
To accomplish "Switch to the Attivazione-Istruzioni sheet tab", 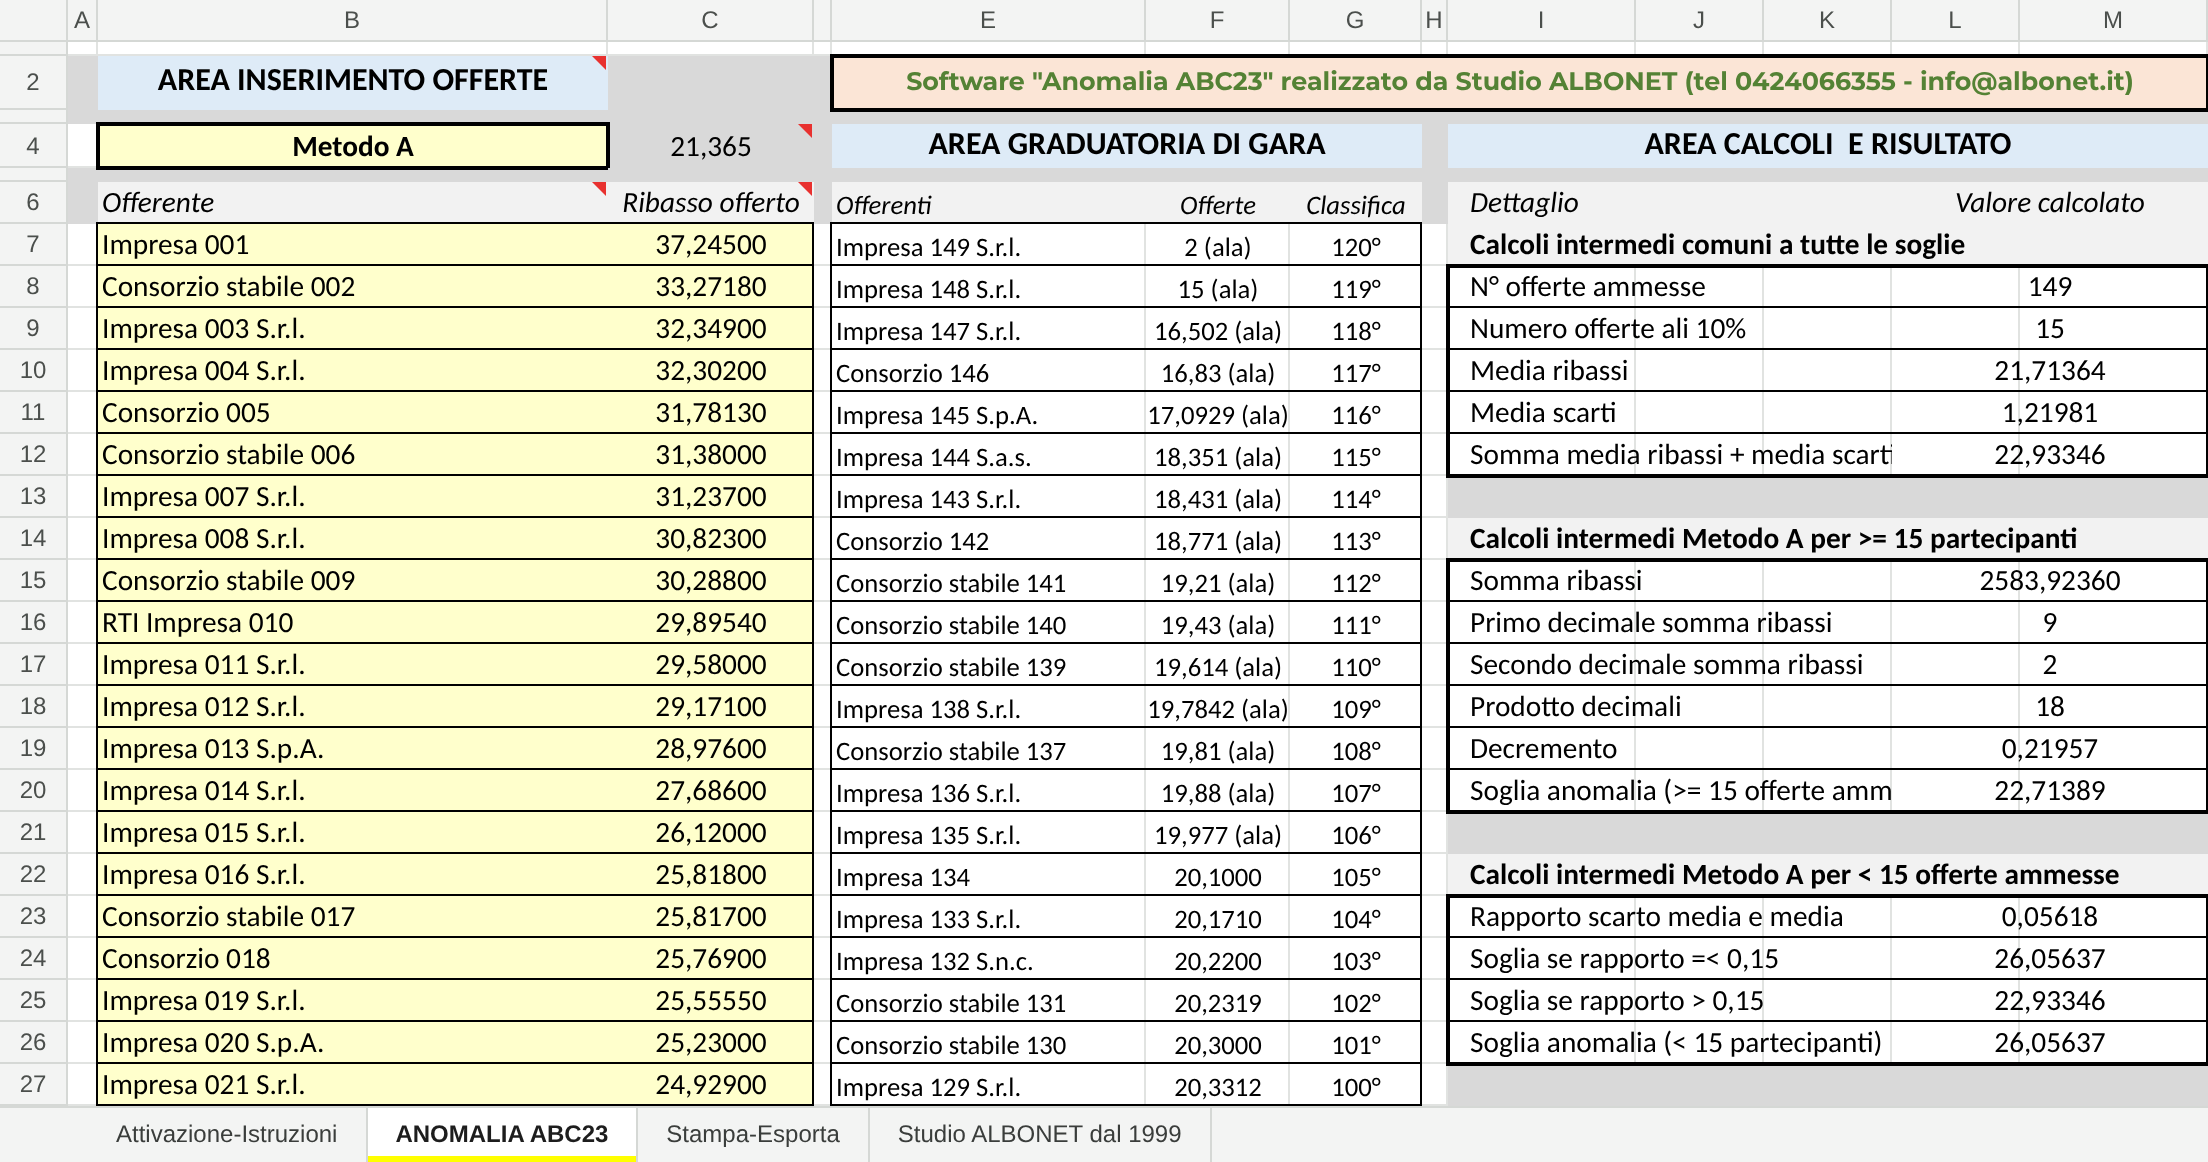I will [226, 1134].
